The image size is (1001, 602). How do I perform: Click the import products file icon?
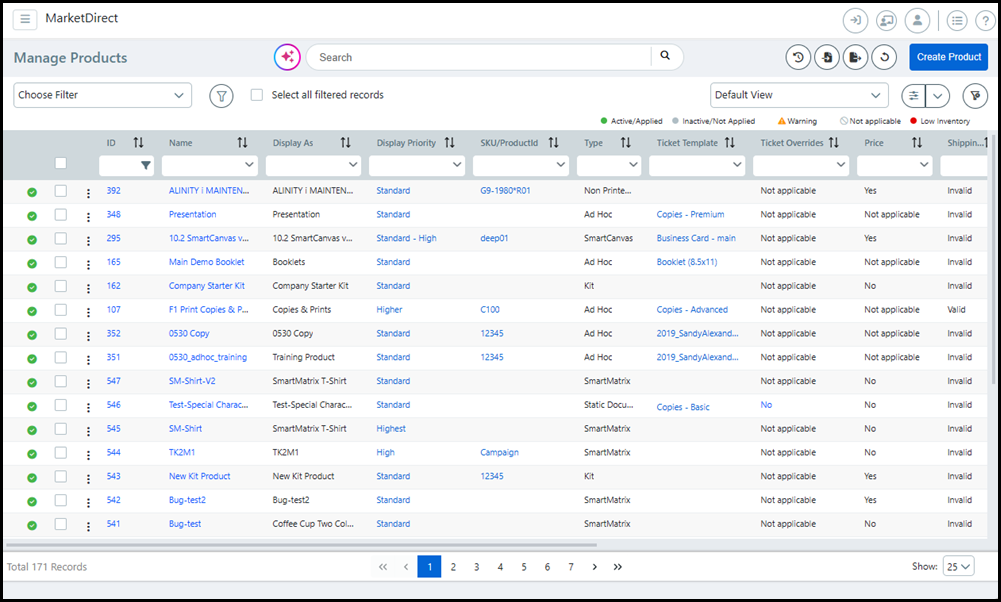pos(827,58)
